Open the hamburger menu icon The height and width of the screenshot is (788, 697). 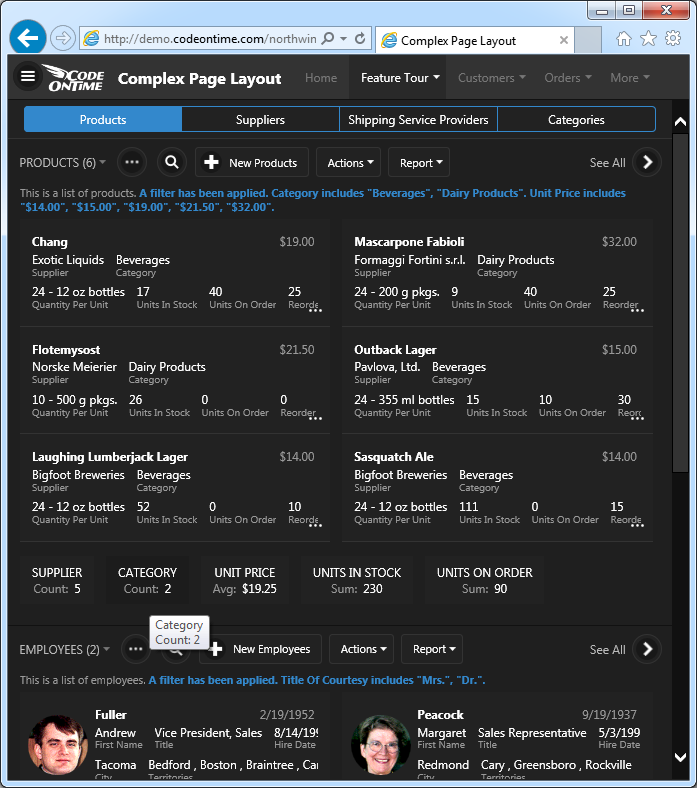(28, 76)
